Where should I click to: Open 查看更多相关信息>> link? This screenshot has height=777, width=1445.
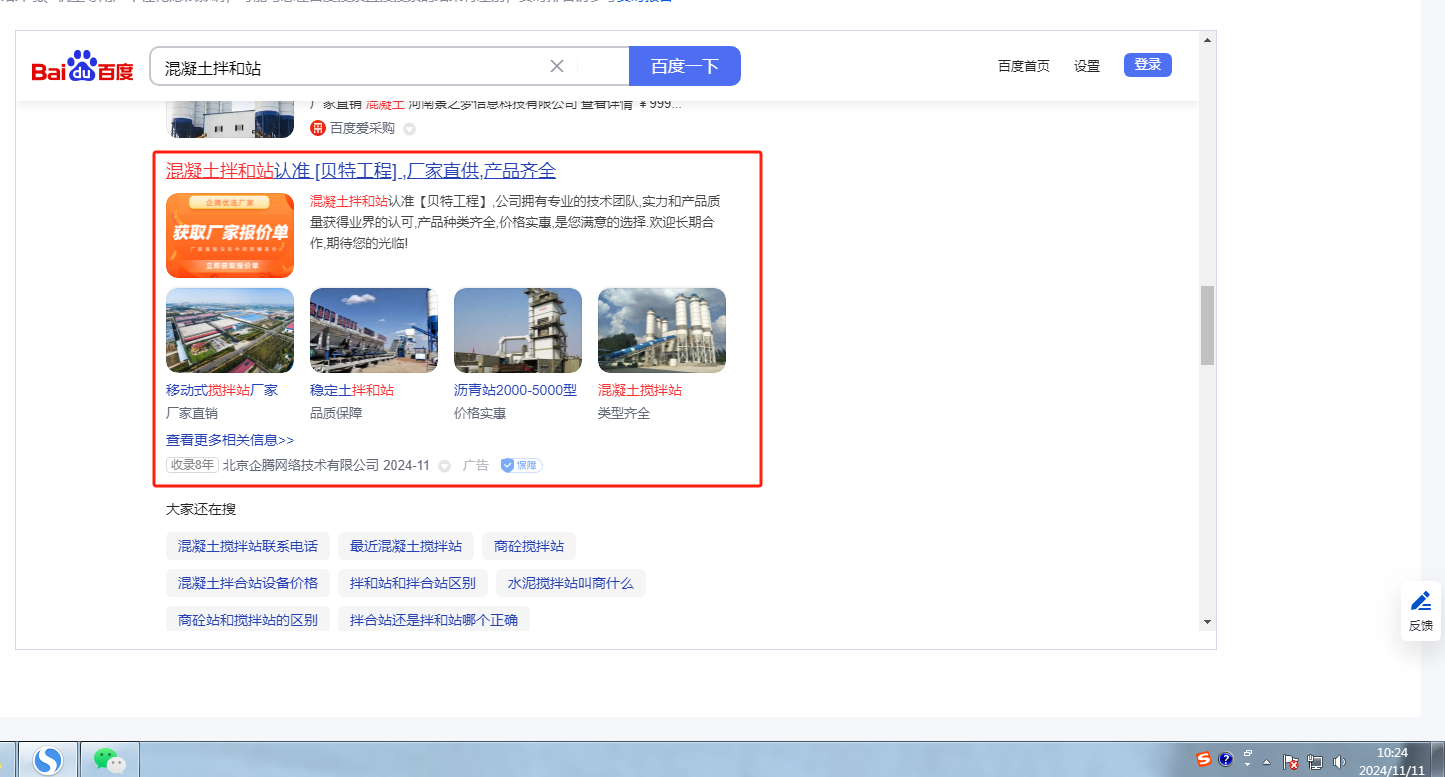(230, 440)
